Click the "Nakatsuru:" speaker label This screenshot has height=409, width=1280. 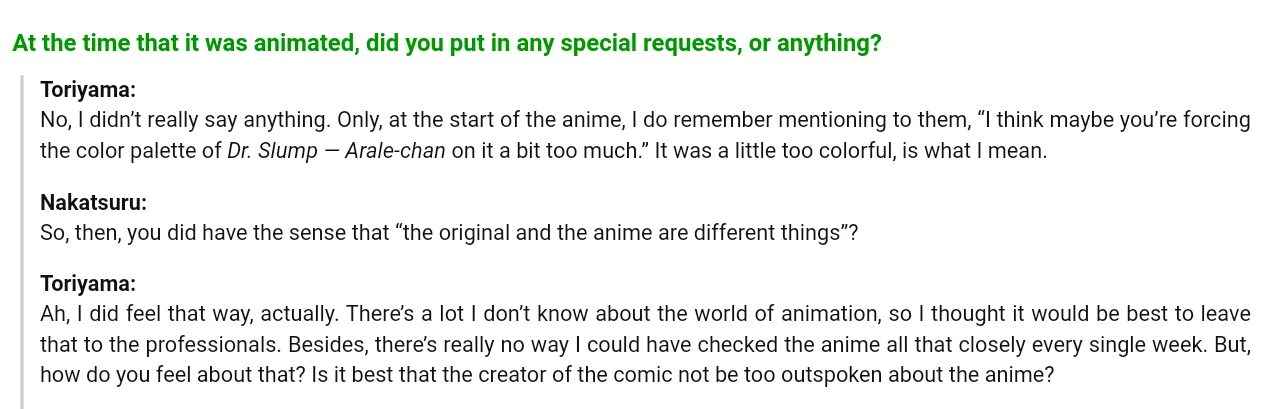pos(93,202)
